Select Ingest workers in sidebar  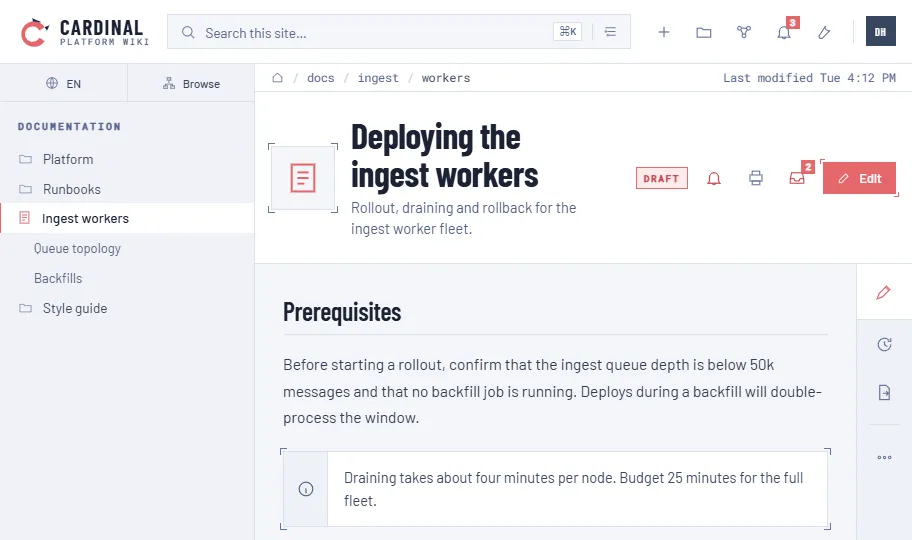(x=127, y=218)
